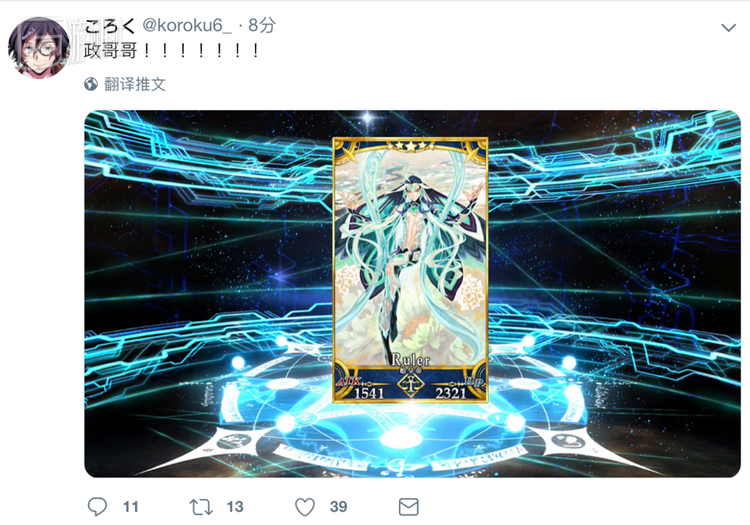The width and height of the screenshot is (750, 525).
Task: Translate the tweet via 翻译推文
Action: (135, 84)
